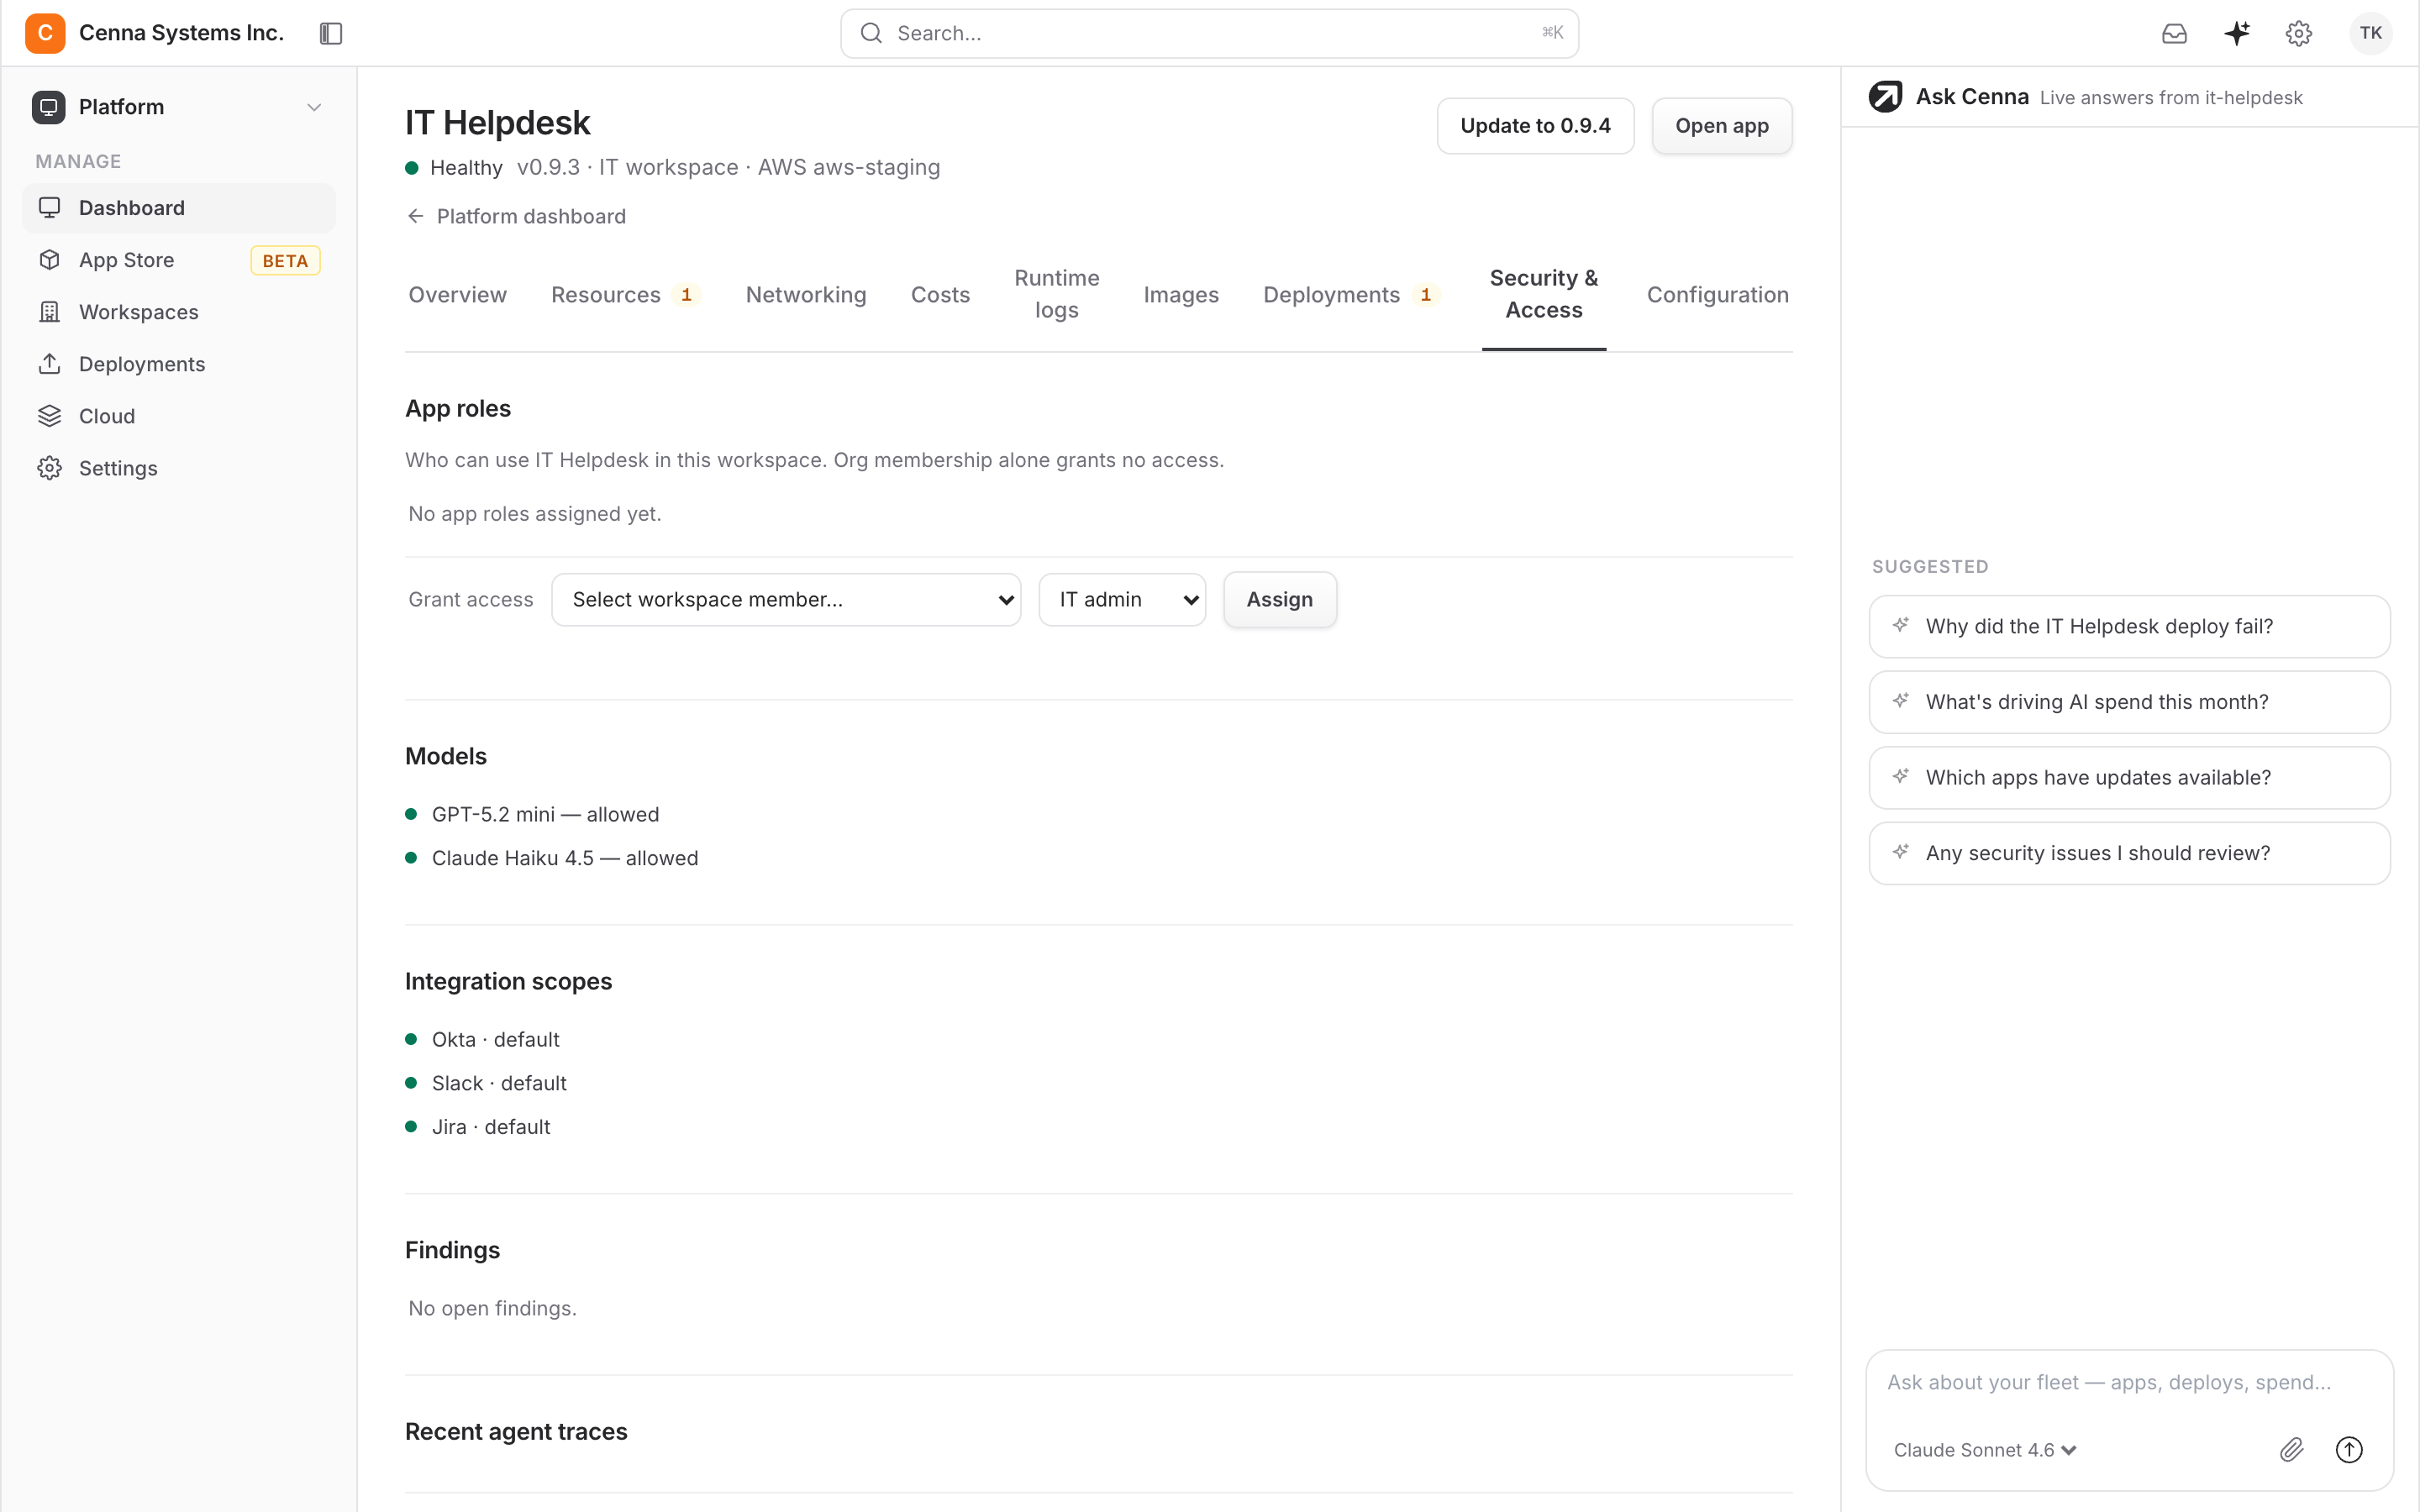The width and height of the screenshot is (2420, 1512).
Task: Click the Cloud layers icon
Action: 49,416
